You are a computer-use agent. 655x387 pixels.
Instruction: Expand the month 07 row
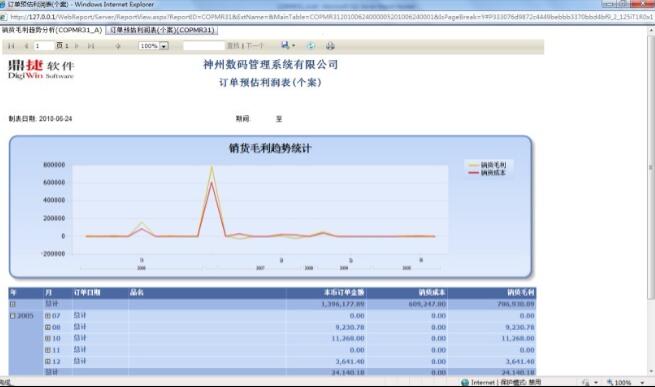48,316
